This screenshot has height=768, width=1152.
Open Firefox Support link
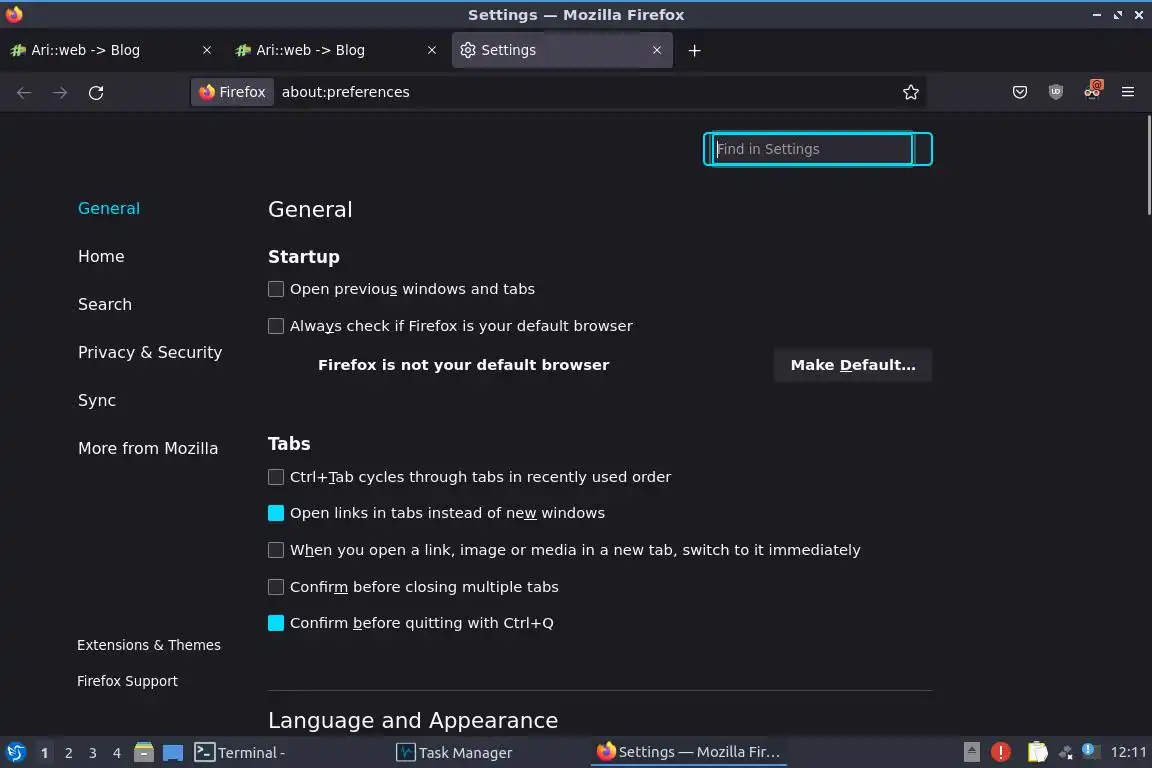pyautogui.click(x=127, y=681)
